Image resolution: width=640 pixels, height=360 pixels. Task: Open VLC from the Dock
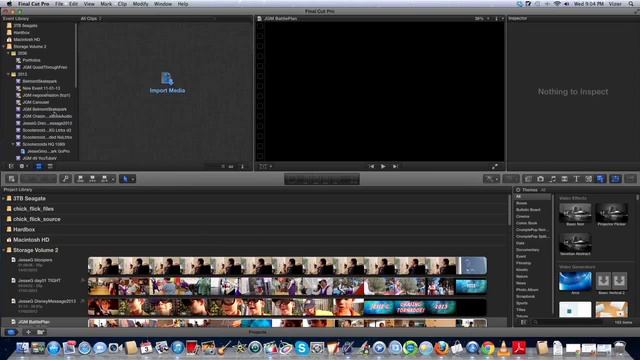(503, 348)
